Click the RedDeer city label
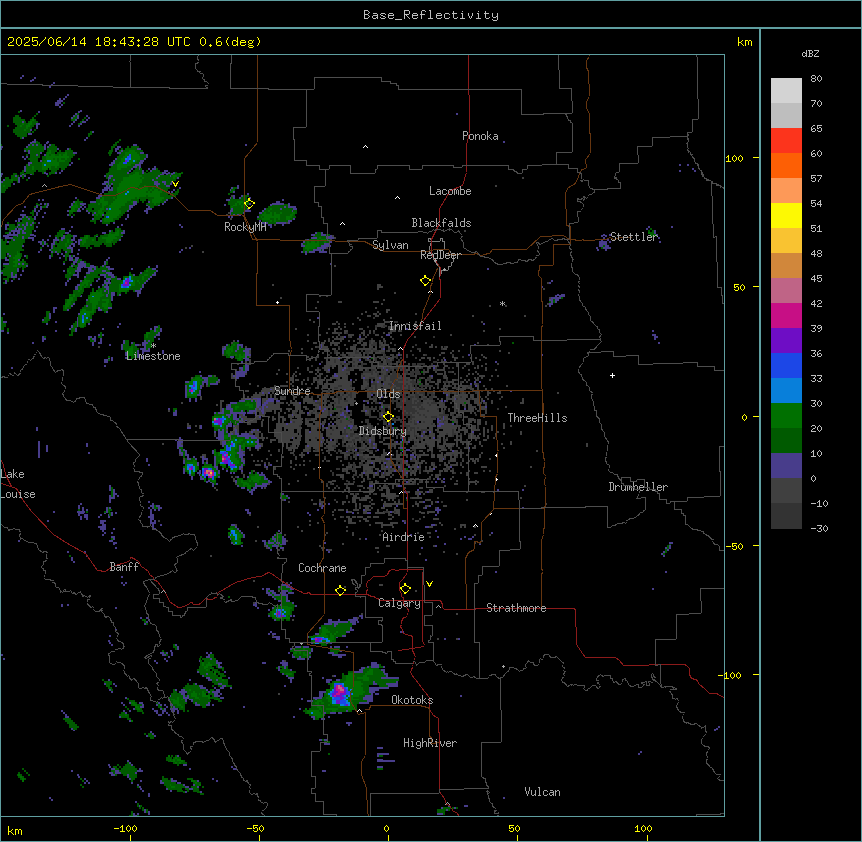This screenshot has width=862, height=842. (440, 255)
